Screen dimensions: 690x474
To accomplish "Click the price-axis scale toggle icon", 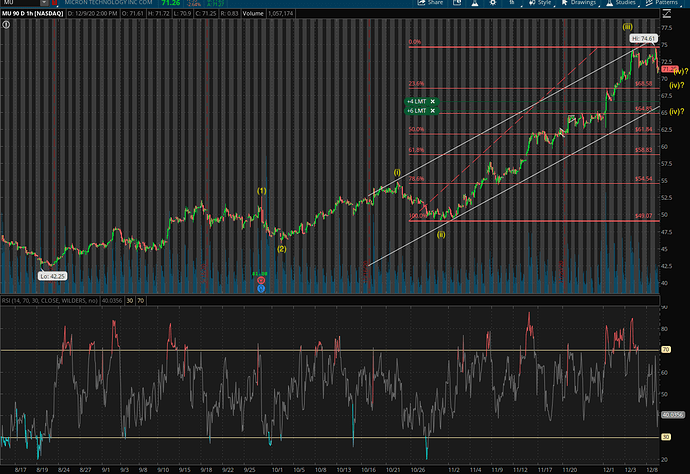I will point(667,14).
